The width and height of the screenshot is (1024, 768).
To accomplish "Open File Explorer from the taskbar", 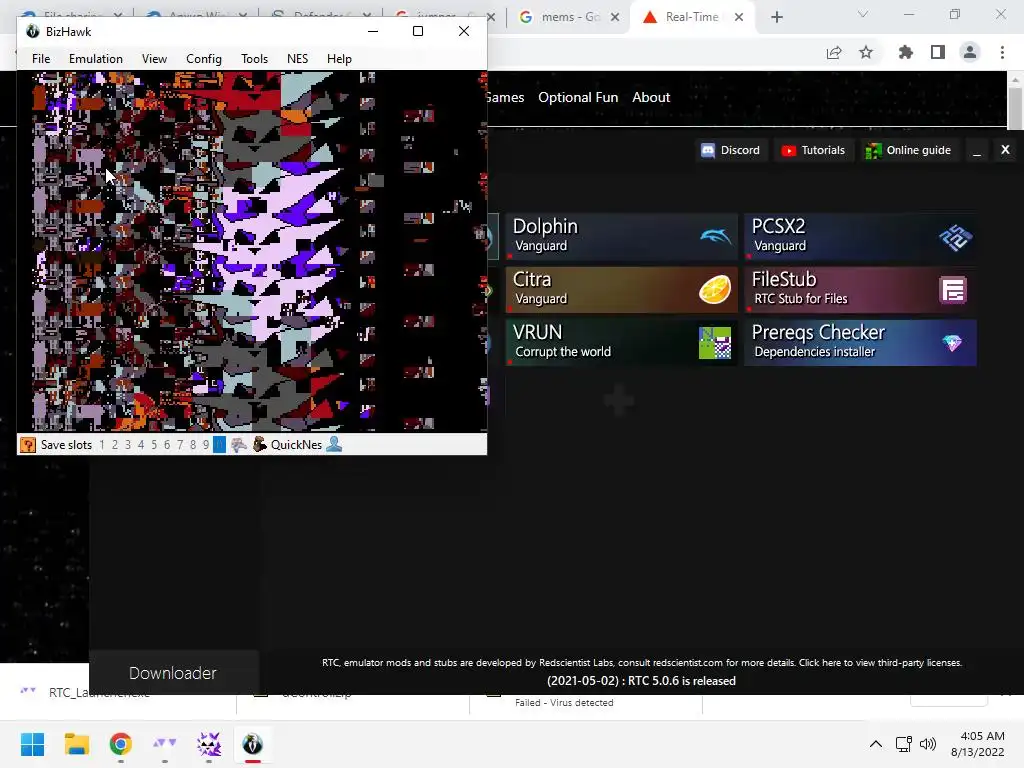I will click(76, 744).
